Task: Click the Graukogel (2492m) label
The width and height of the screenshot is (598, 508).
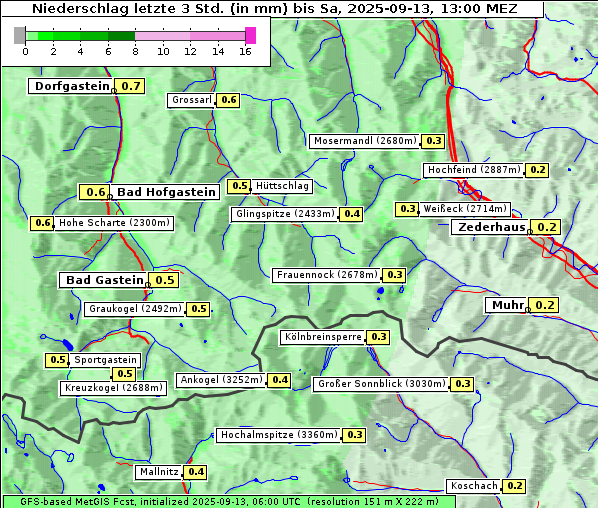Action: pyautogui.click(x=135, y=309)
